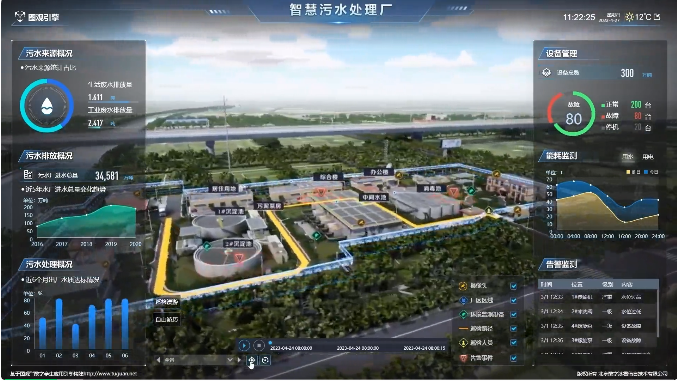Screen dimensions: 677x381
Task: Click the green monitor marker near 2# tank
Action: (207, 246)
